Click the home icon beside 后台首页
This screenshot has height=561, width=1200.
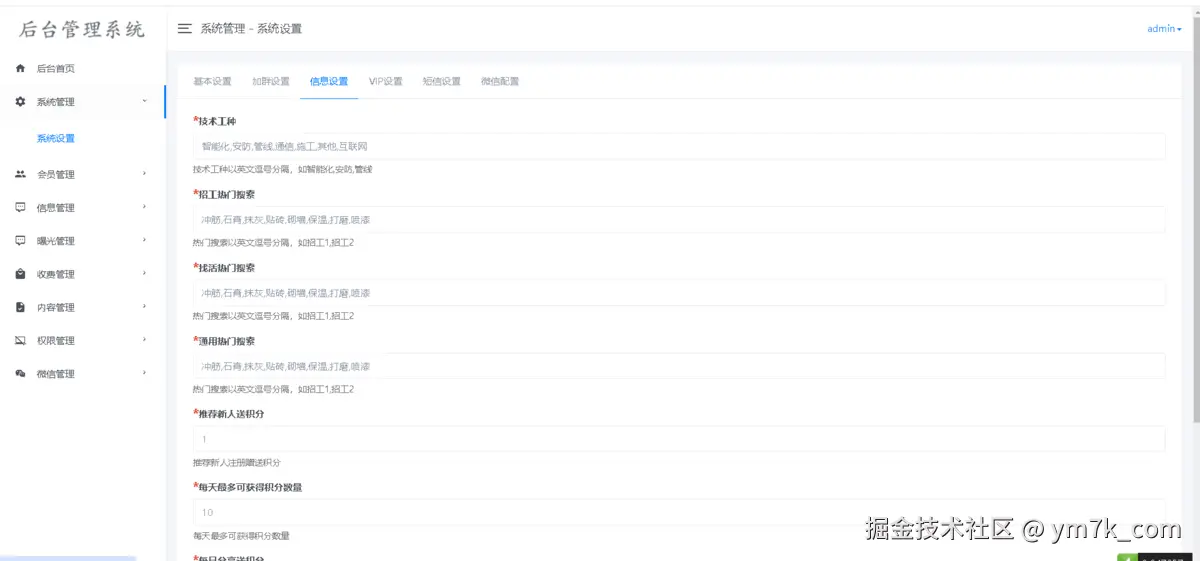point(20,69)
